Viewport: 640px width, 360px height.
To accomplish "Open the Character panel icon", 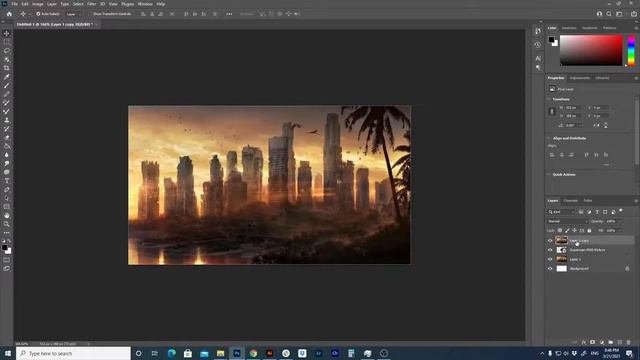I will point(538,58).
